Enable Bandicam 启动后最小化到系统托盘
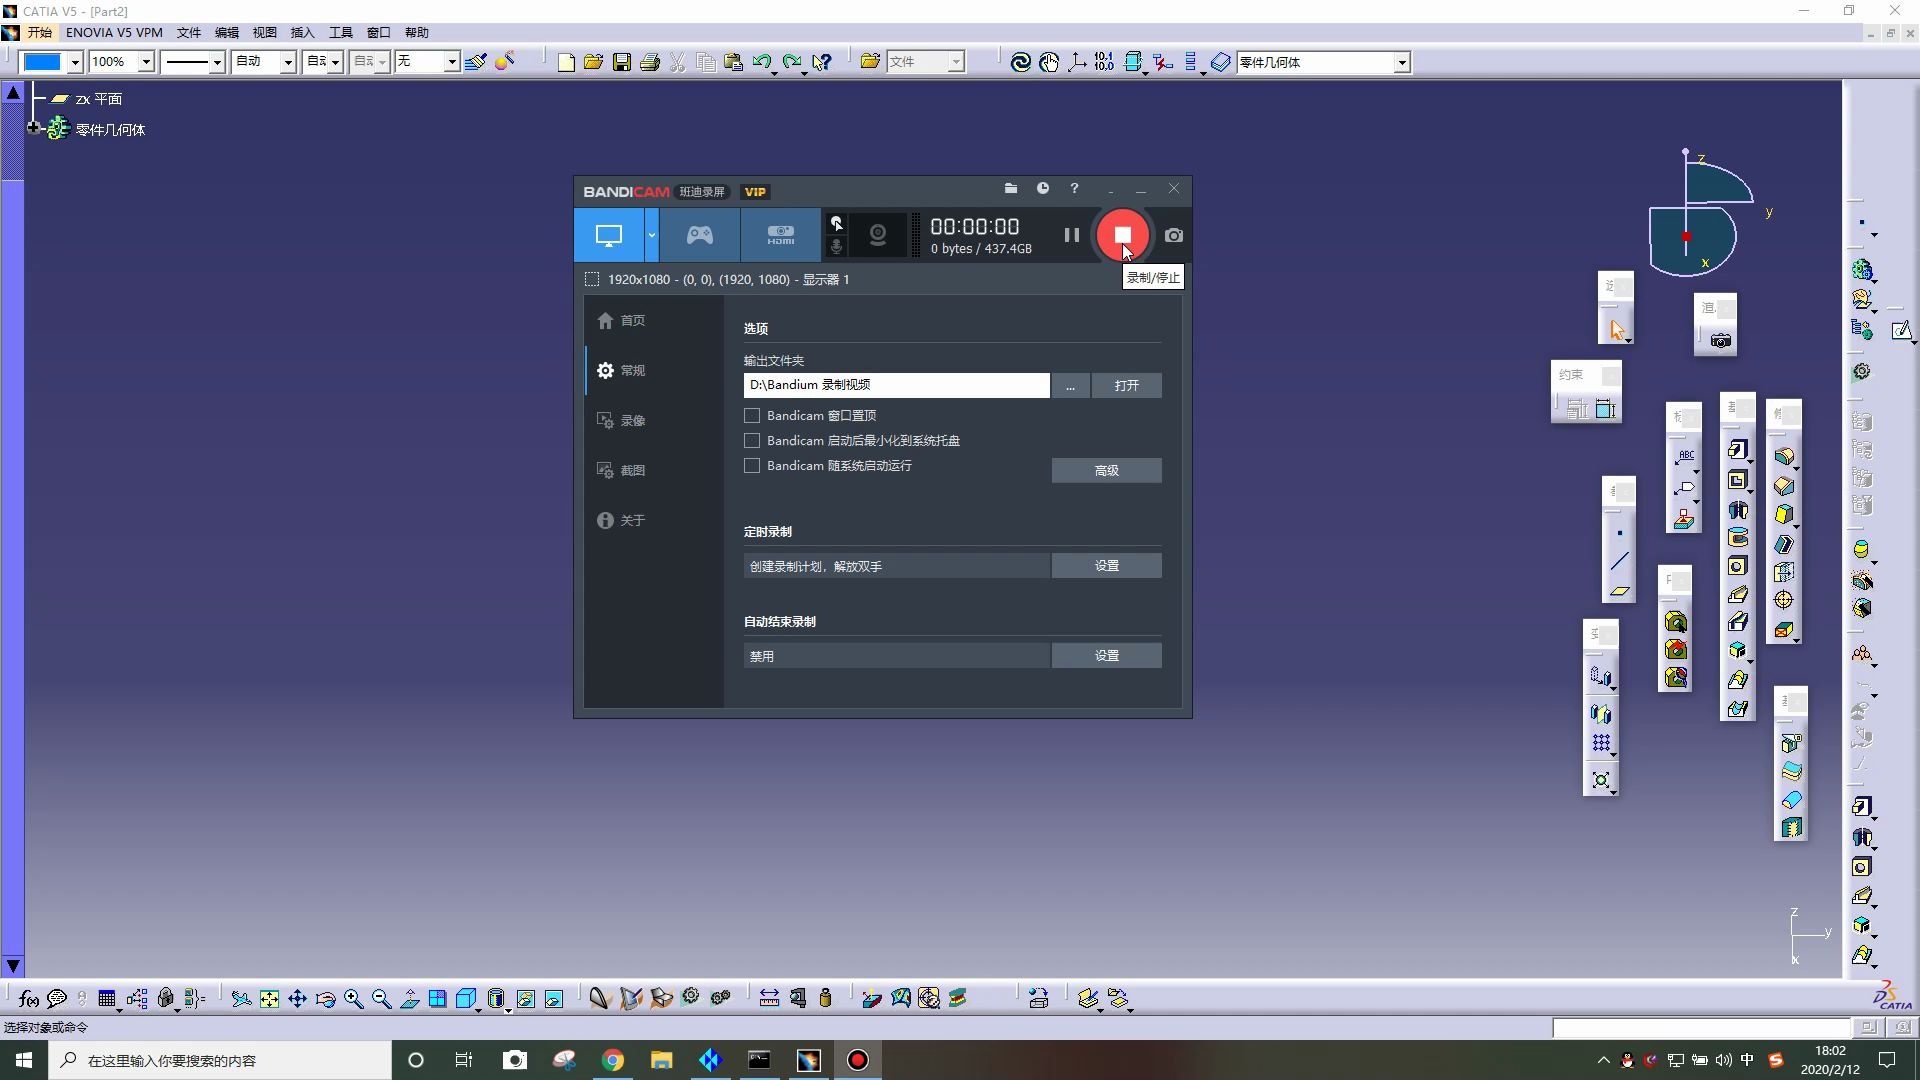 [x=752, y=439]
